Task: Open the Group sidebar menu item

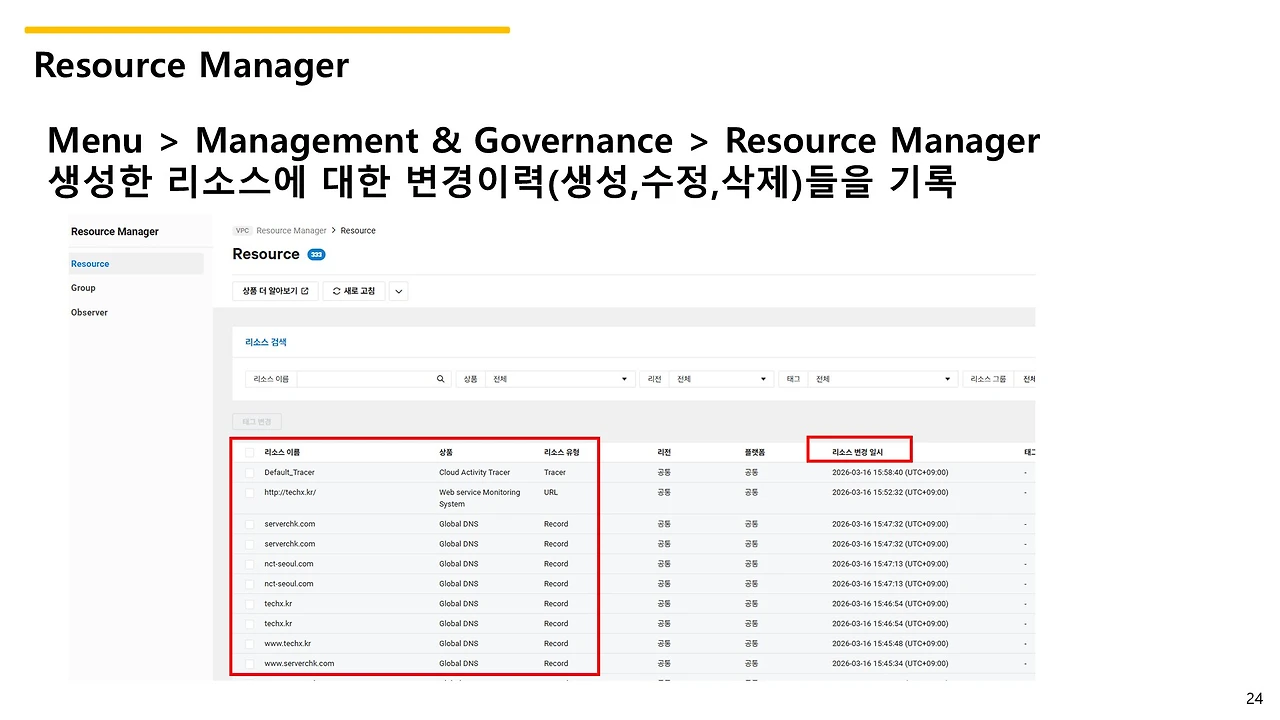Action: [x=83, y=288]
